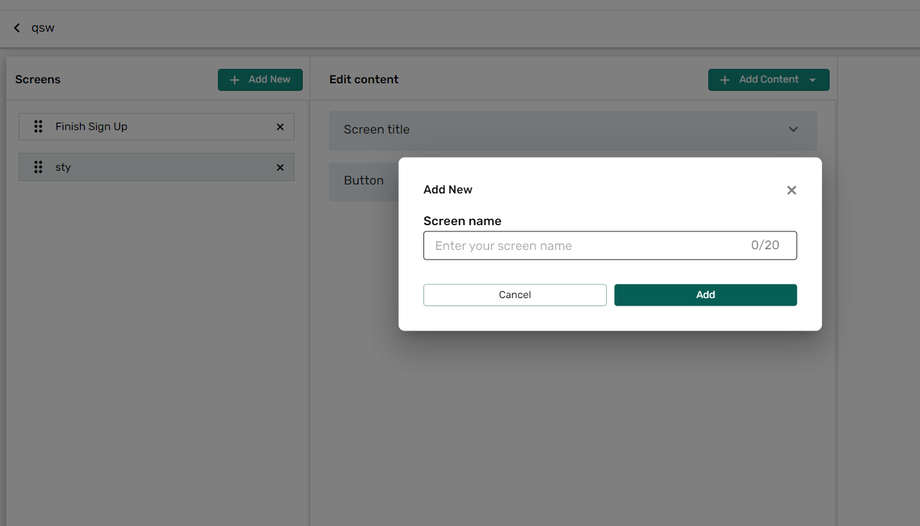Select the Button content section
The height and width of the screenshot is (526, 920).
click(x=363, y=181)
